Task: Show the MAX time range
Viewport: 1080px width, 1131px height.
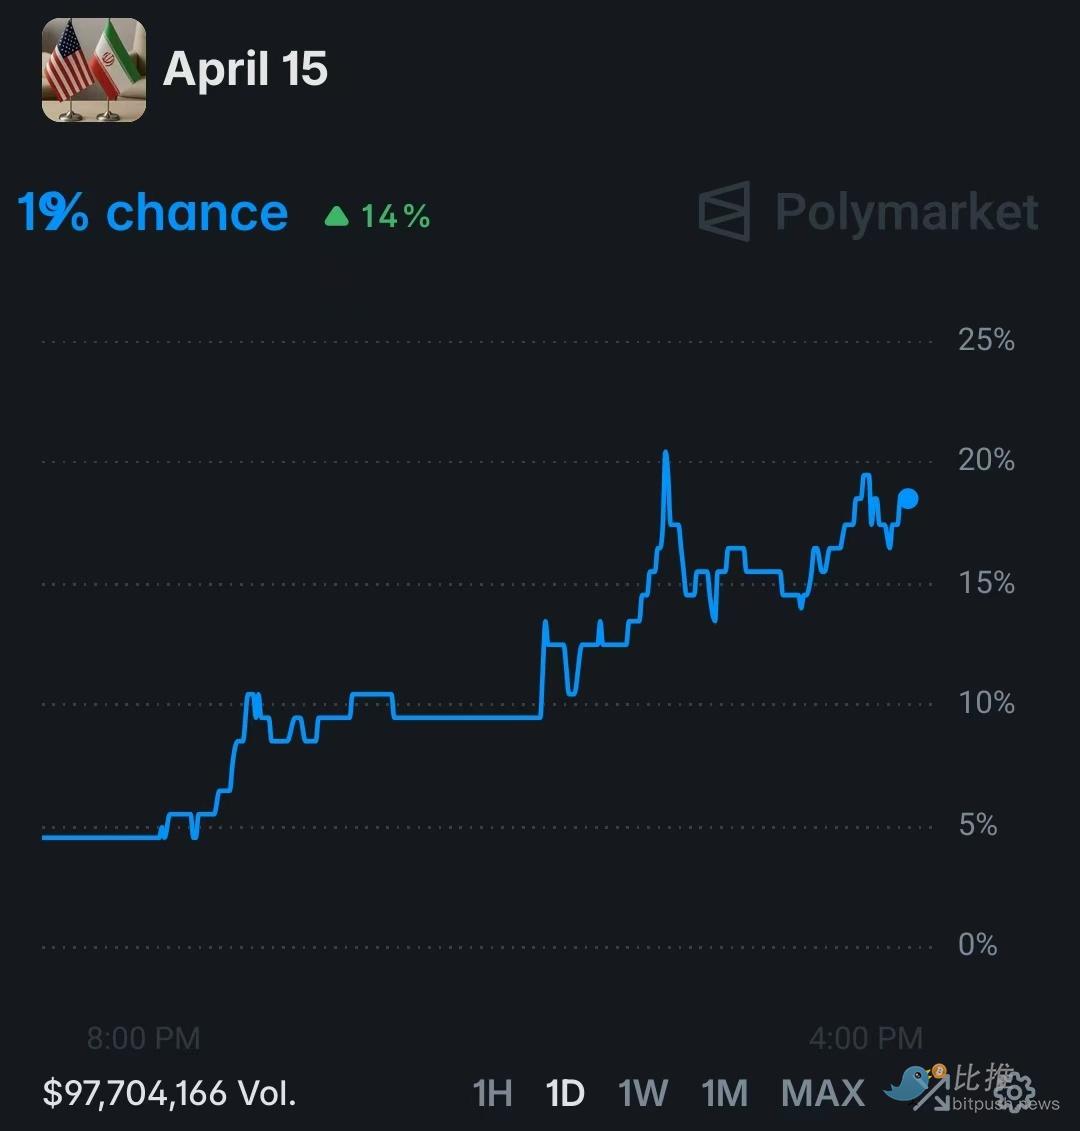Action: (823, 1092)
